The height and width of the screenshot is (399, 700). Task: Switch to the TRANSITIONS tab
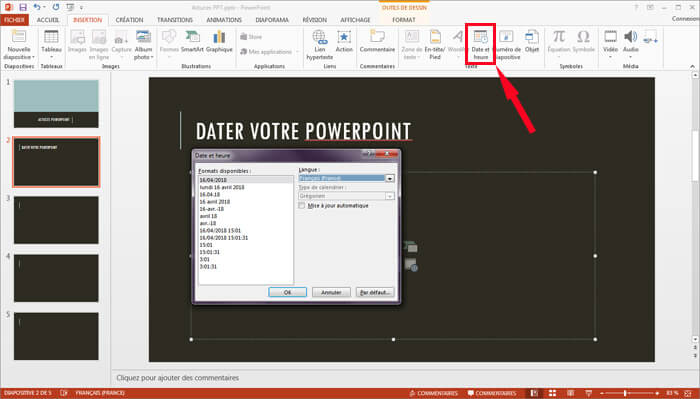[x=175, y=20]
